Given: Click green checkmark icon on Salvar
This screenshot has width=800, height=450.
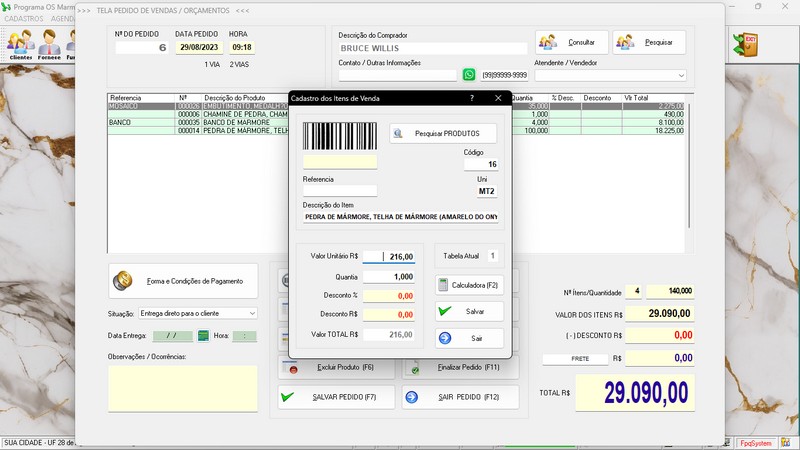Looking at the screenshot, I should click(x=445, y=311).
